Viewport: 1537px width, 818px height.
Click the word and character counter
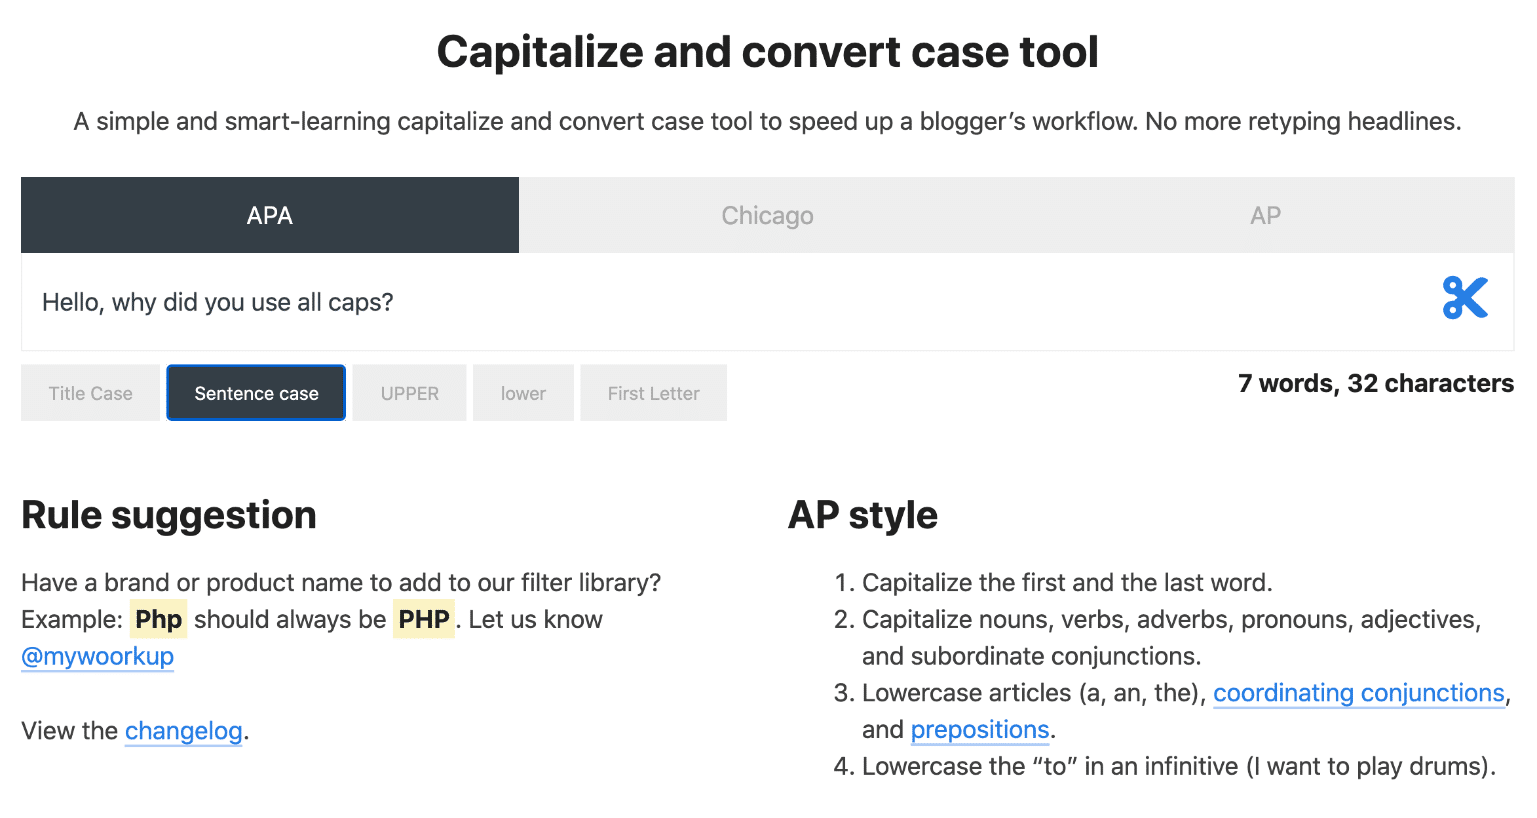[1376, 383]
